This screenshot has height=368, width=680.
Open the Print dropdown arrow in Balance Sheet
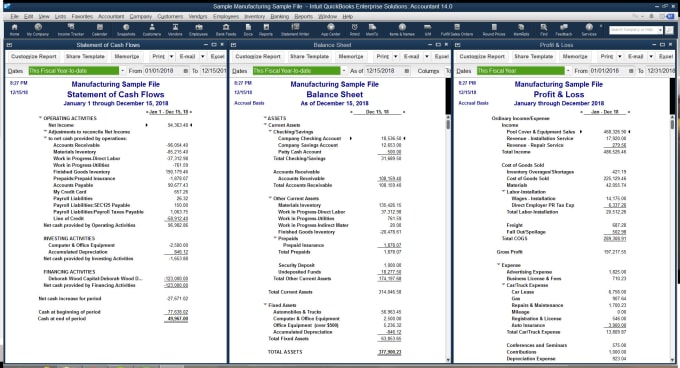396,57
